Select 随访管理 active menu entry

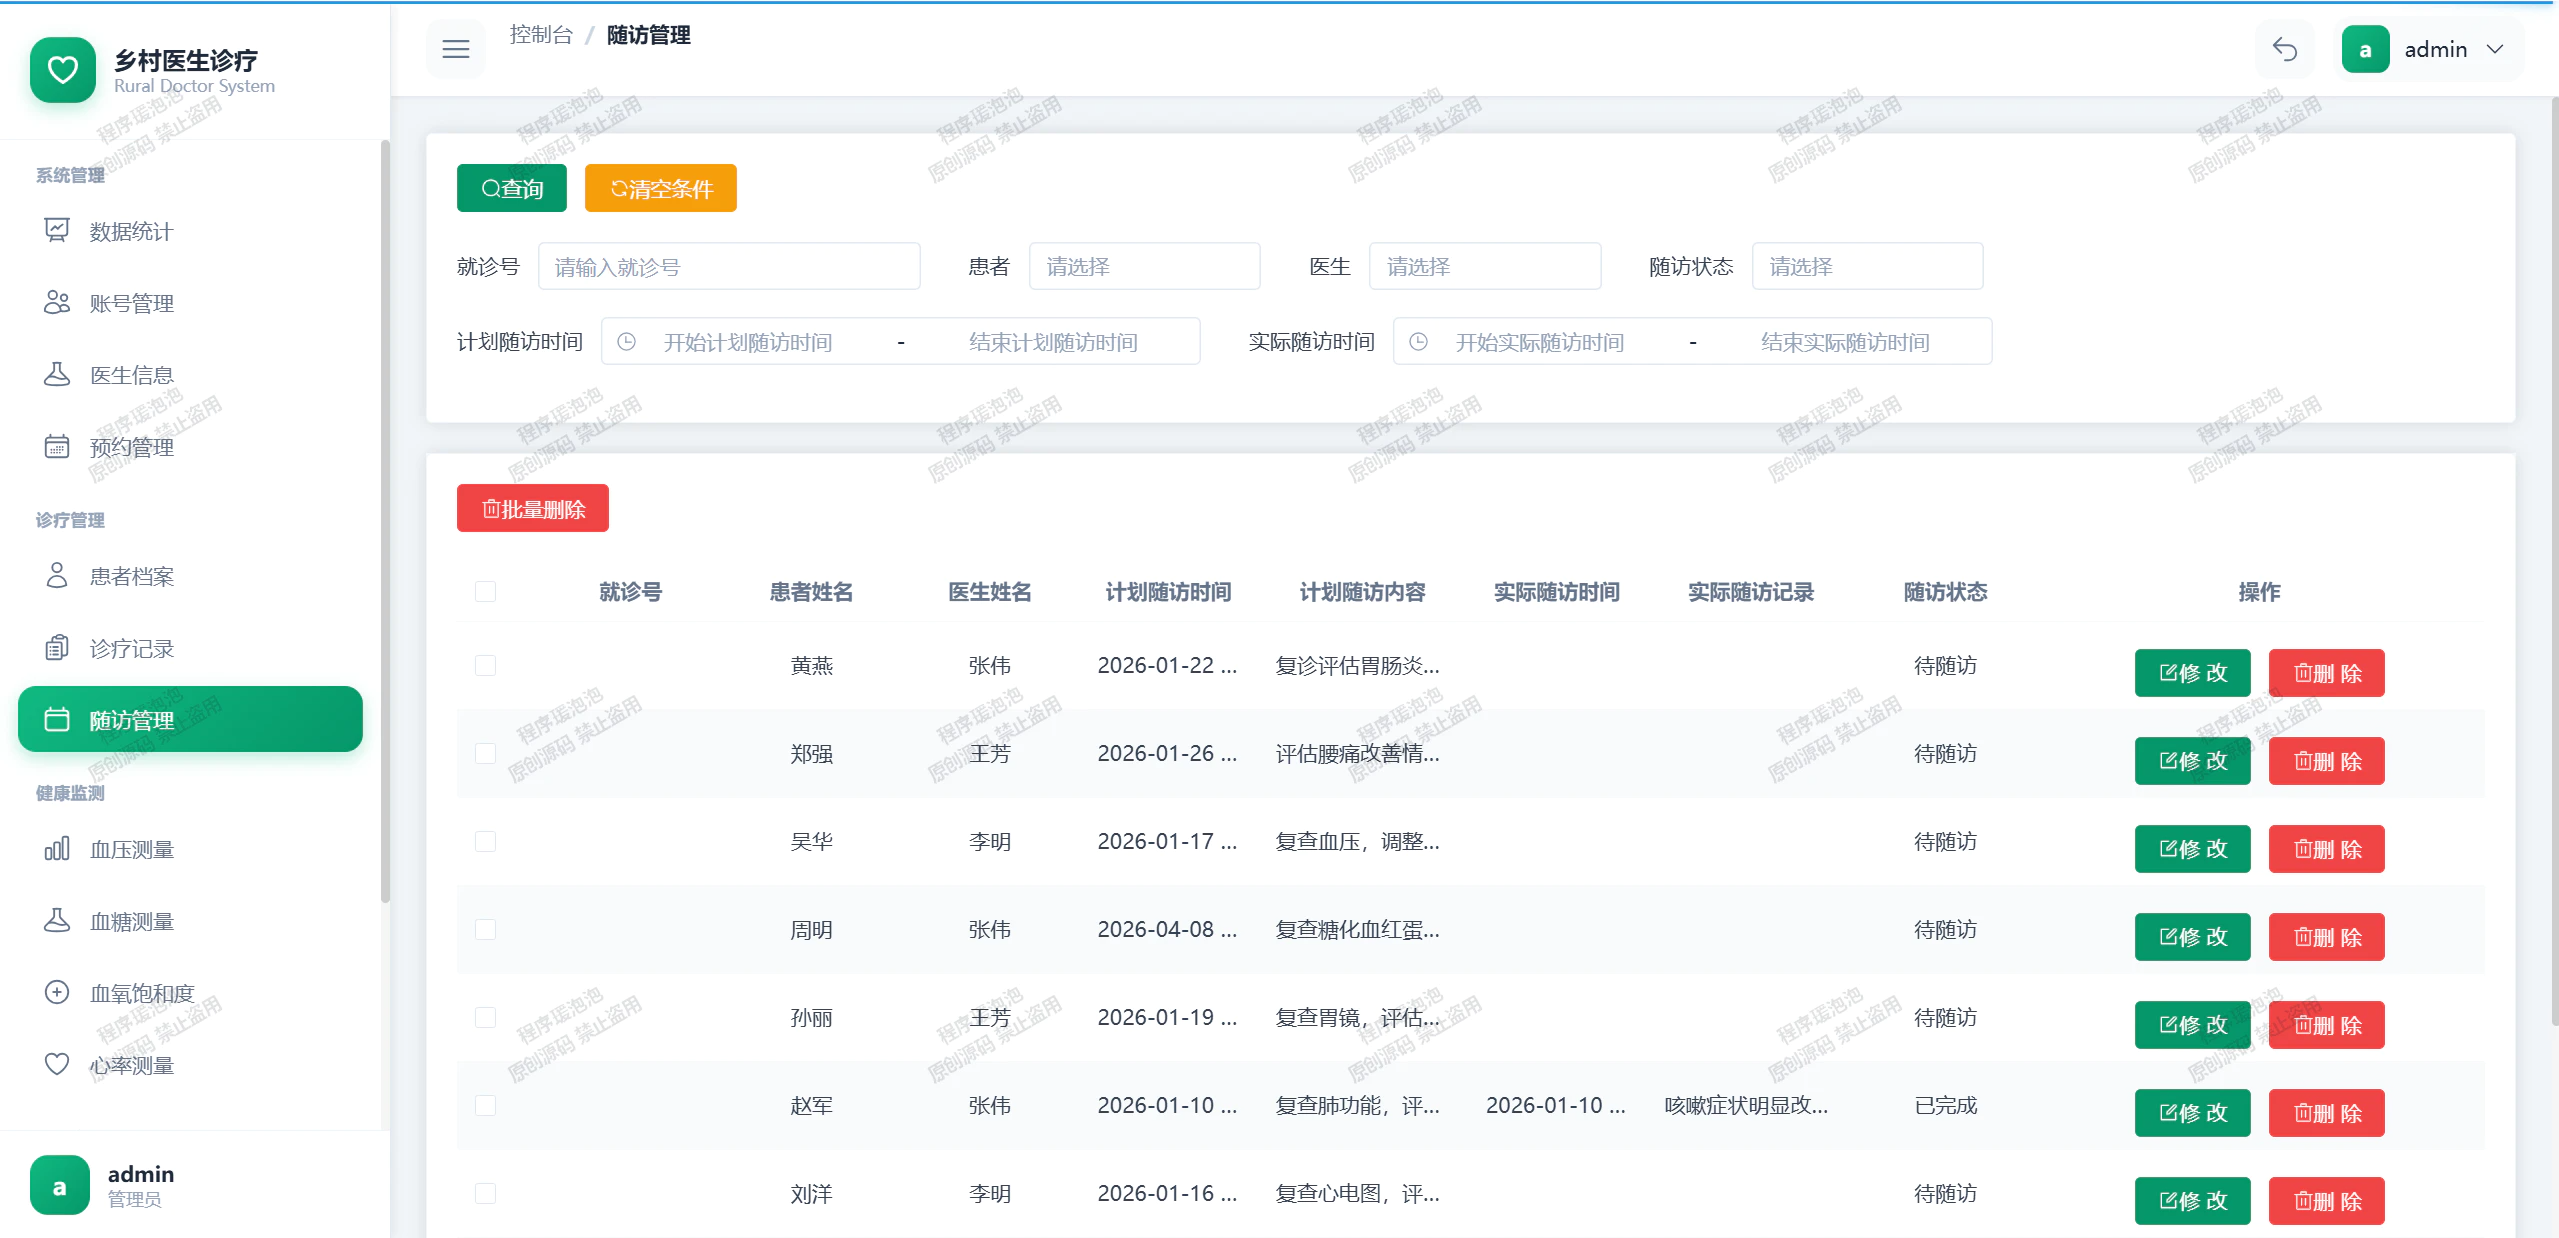(190, 719)
